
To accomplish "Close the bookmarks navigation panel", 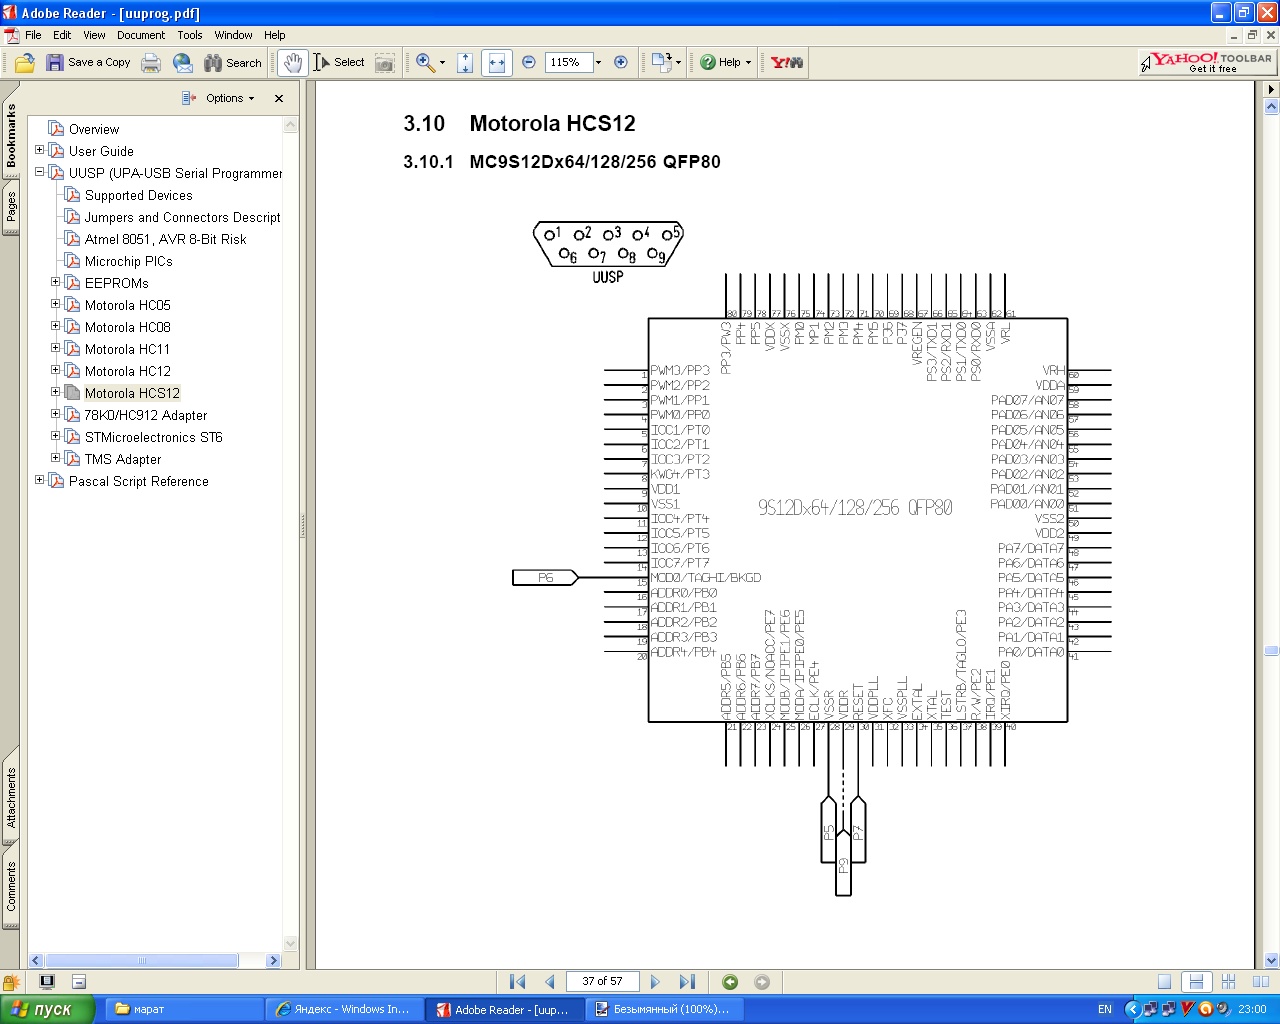I will coord(279,98).
